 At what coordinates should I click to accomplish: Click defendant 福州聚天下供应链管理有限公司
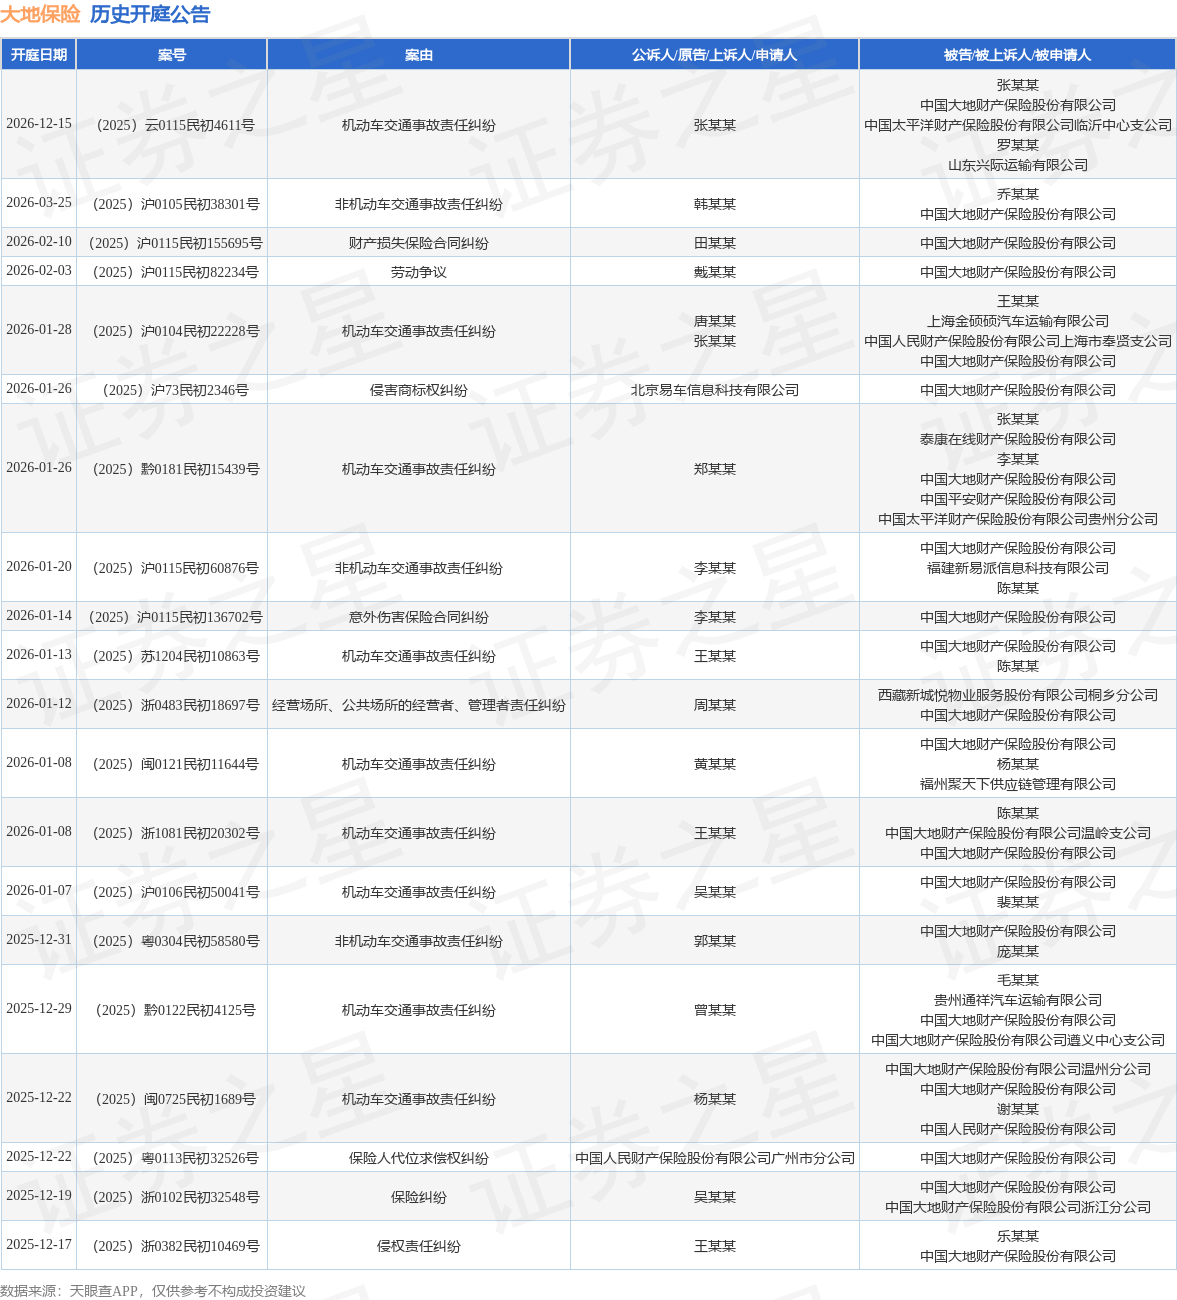pos(1018,784)
